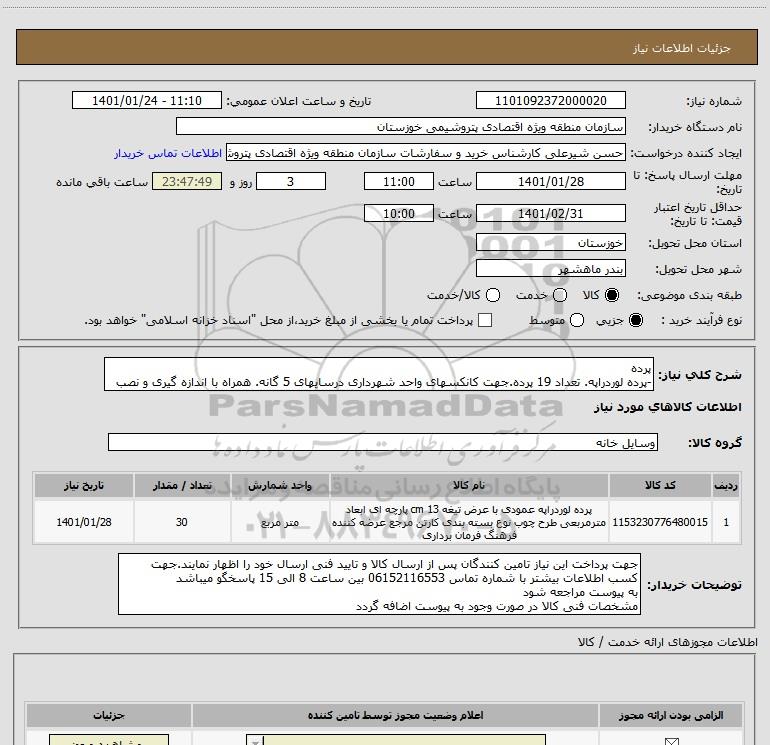Select the جزیی purchase type radio
This screenshot has width=770, height=745.
pos(635,320)
